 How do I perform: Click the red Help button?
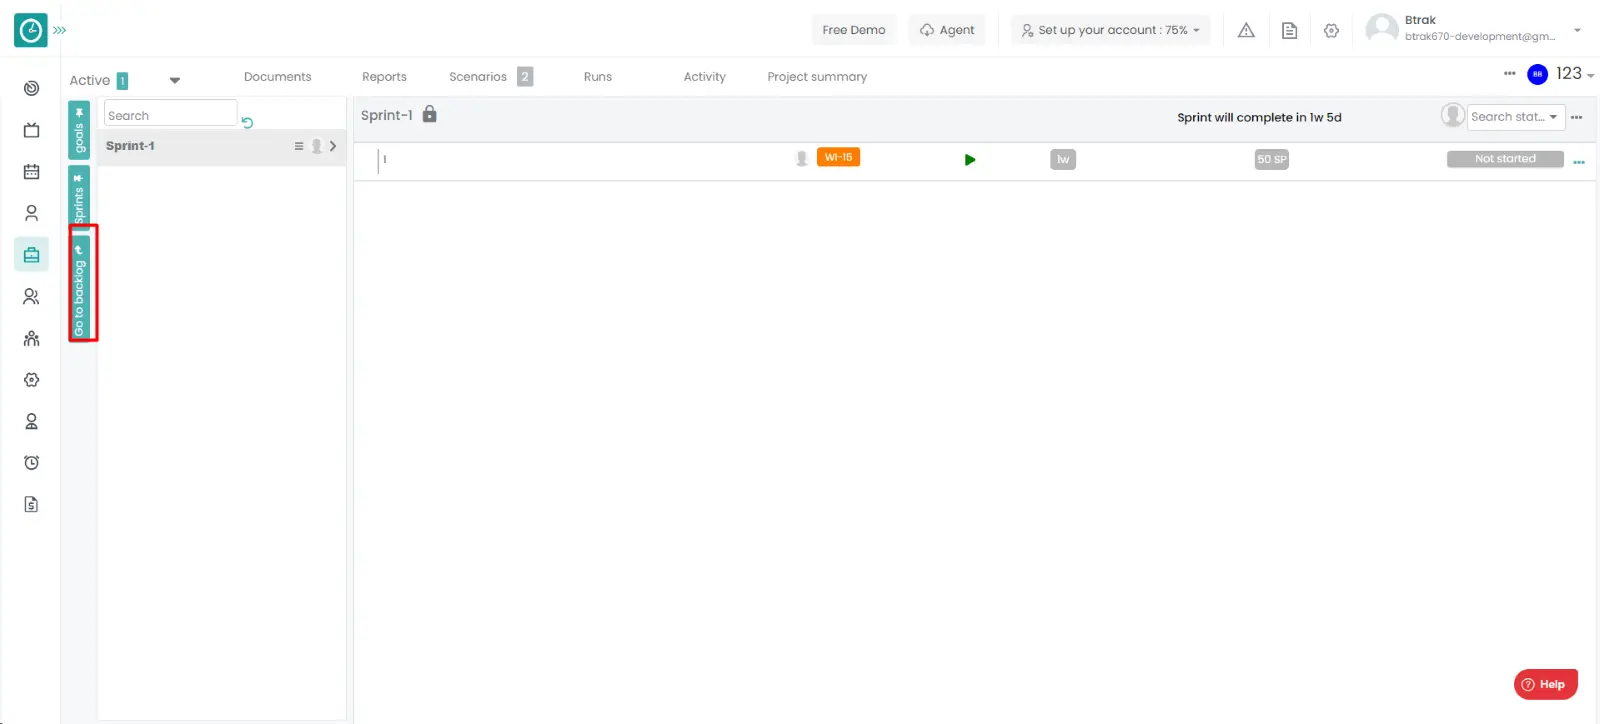(1545, 684)
